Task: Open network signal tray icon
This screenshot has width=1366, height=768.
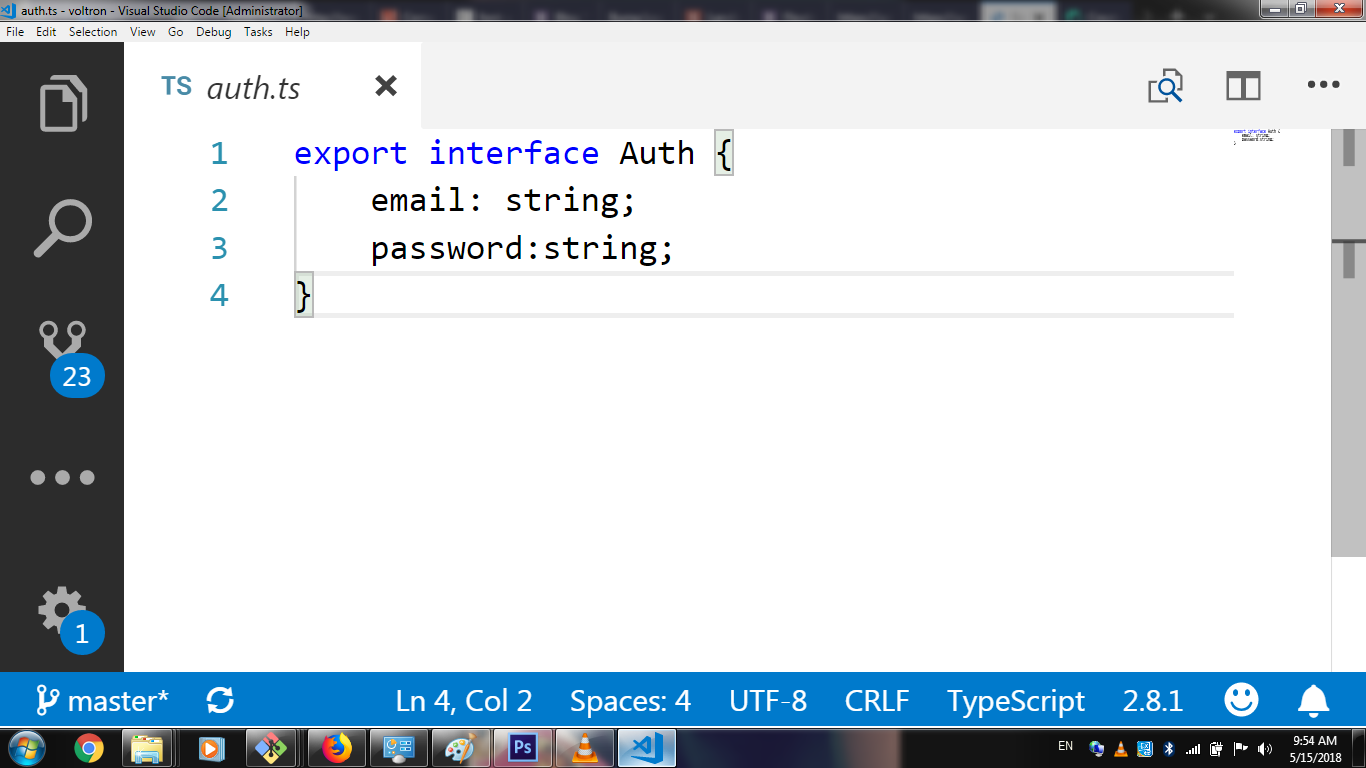Action: [x=1192, y=748]
